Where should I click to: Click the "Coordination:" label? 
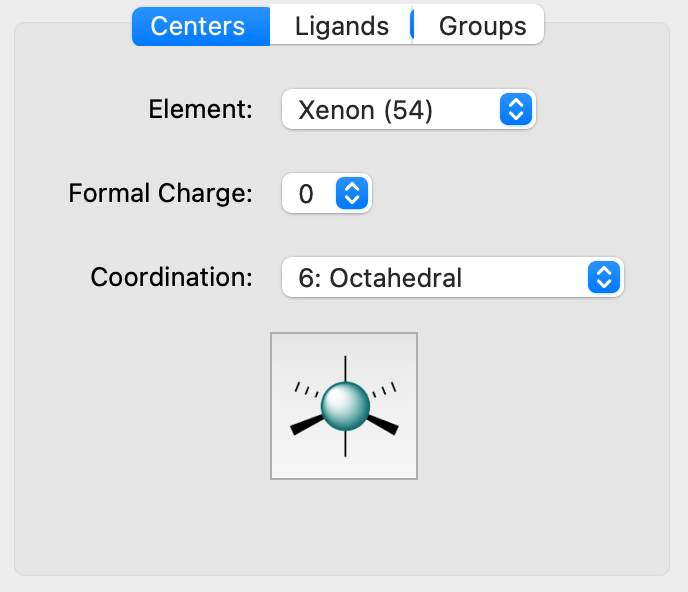(x=172, y=277)
